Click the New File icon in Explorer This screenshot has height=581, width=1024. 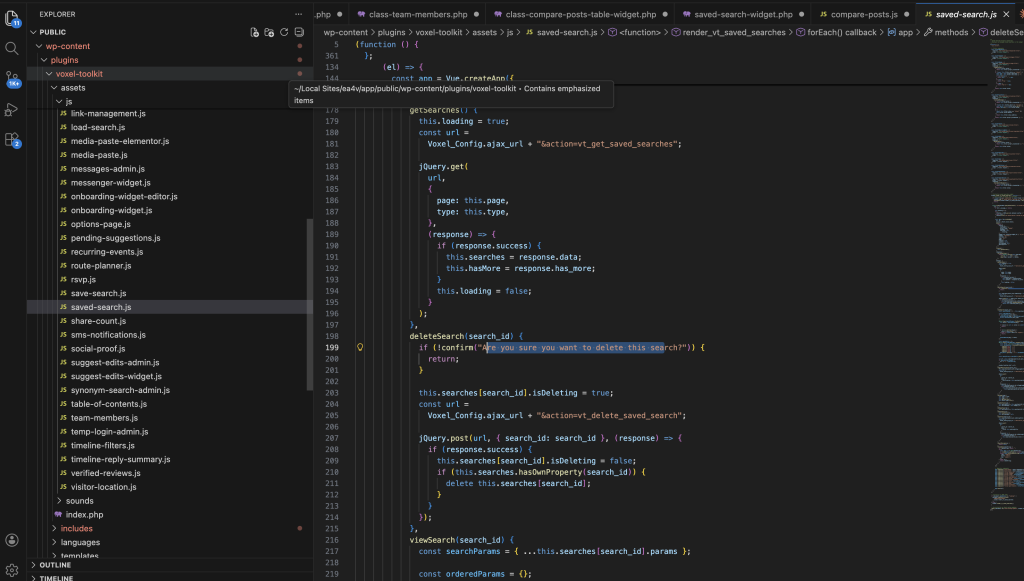tap(255, 32)
